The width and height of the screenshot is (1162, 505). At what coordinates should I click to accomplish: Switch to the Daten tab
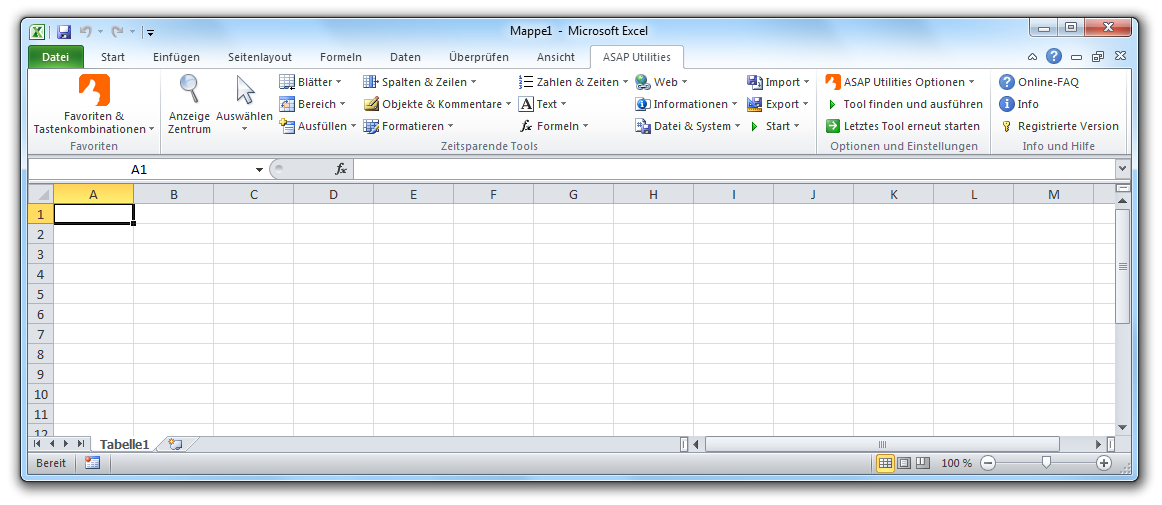point(405,57)
